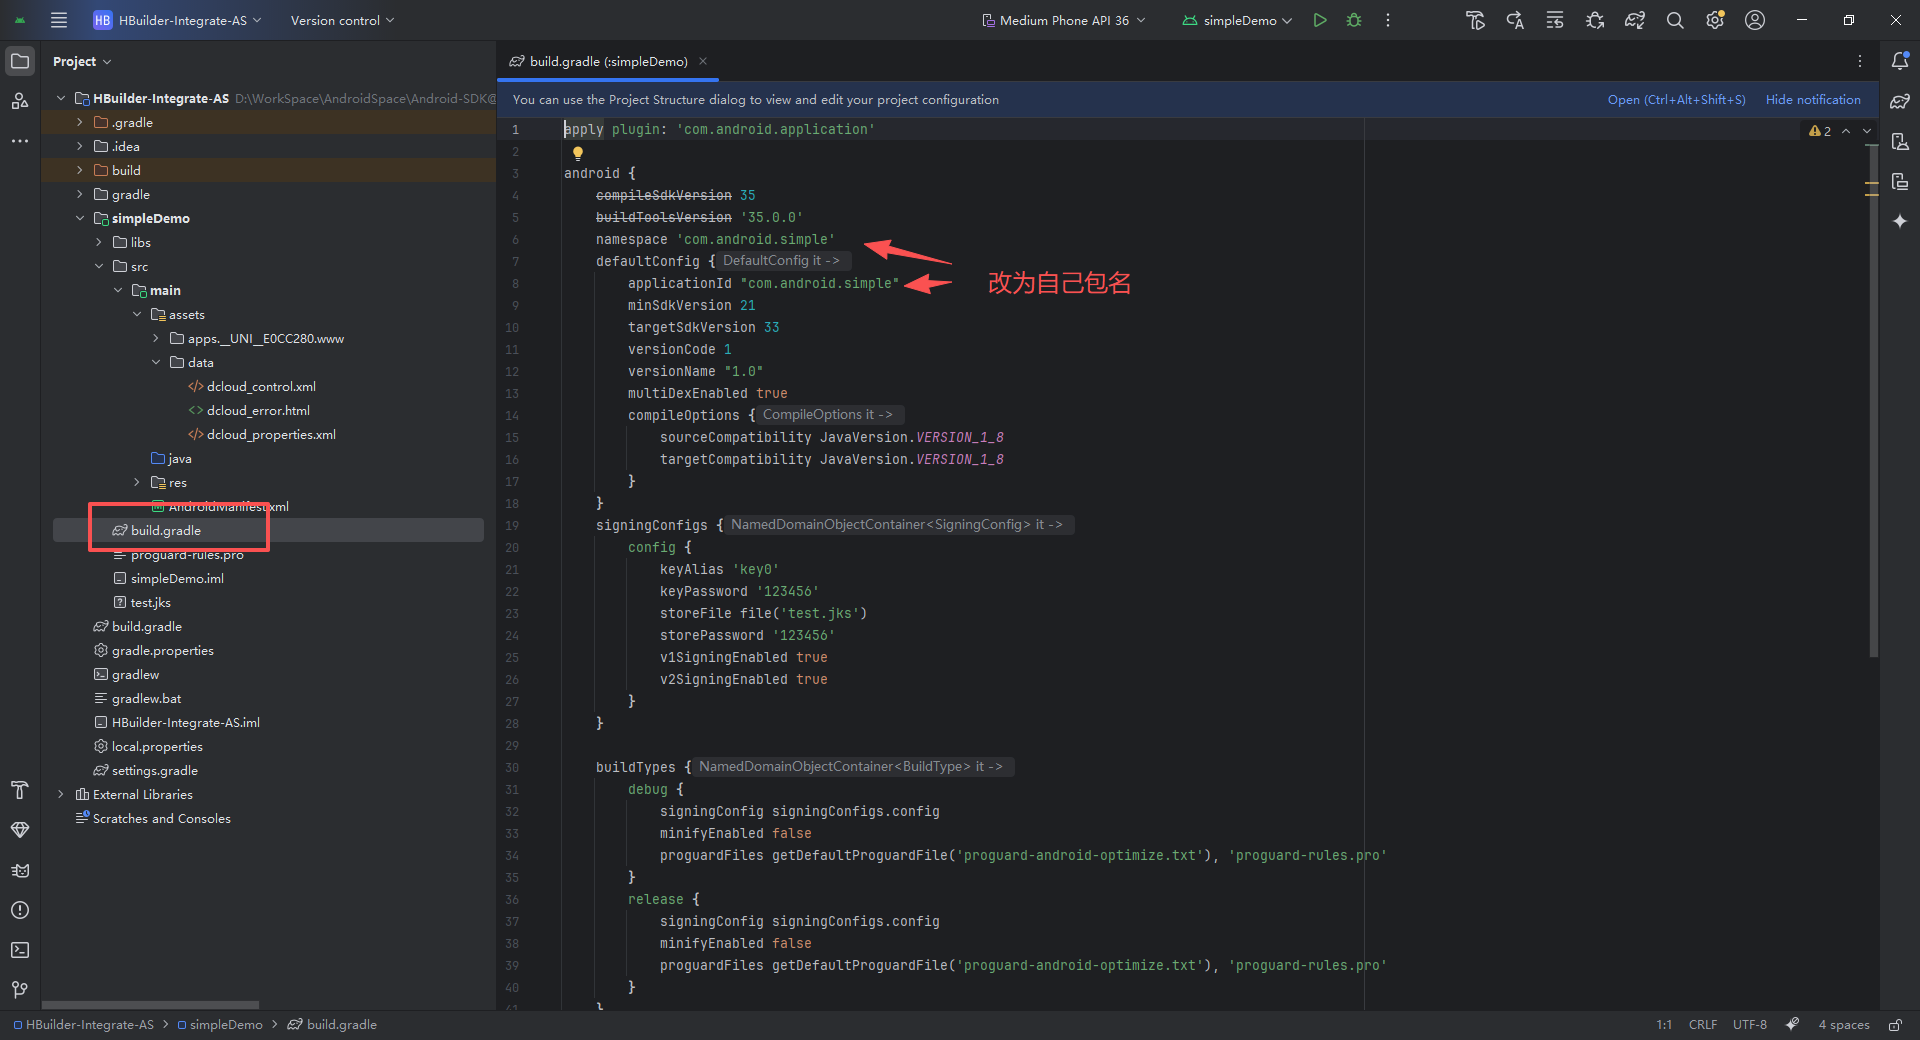This screenshot has height=1040, width=1920.
Task: Click HBuilder-Integrate-AS breadcrumb in status bar
Action: pyautogui.click(x=84, y=1025)
